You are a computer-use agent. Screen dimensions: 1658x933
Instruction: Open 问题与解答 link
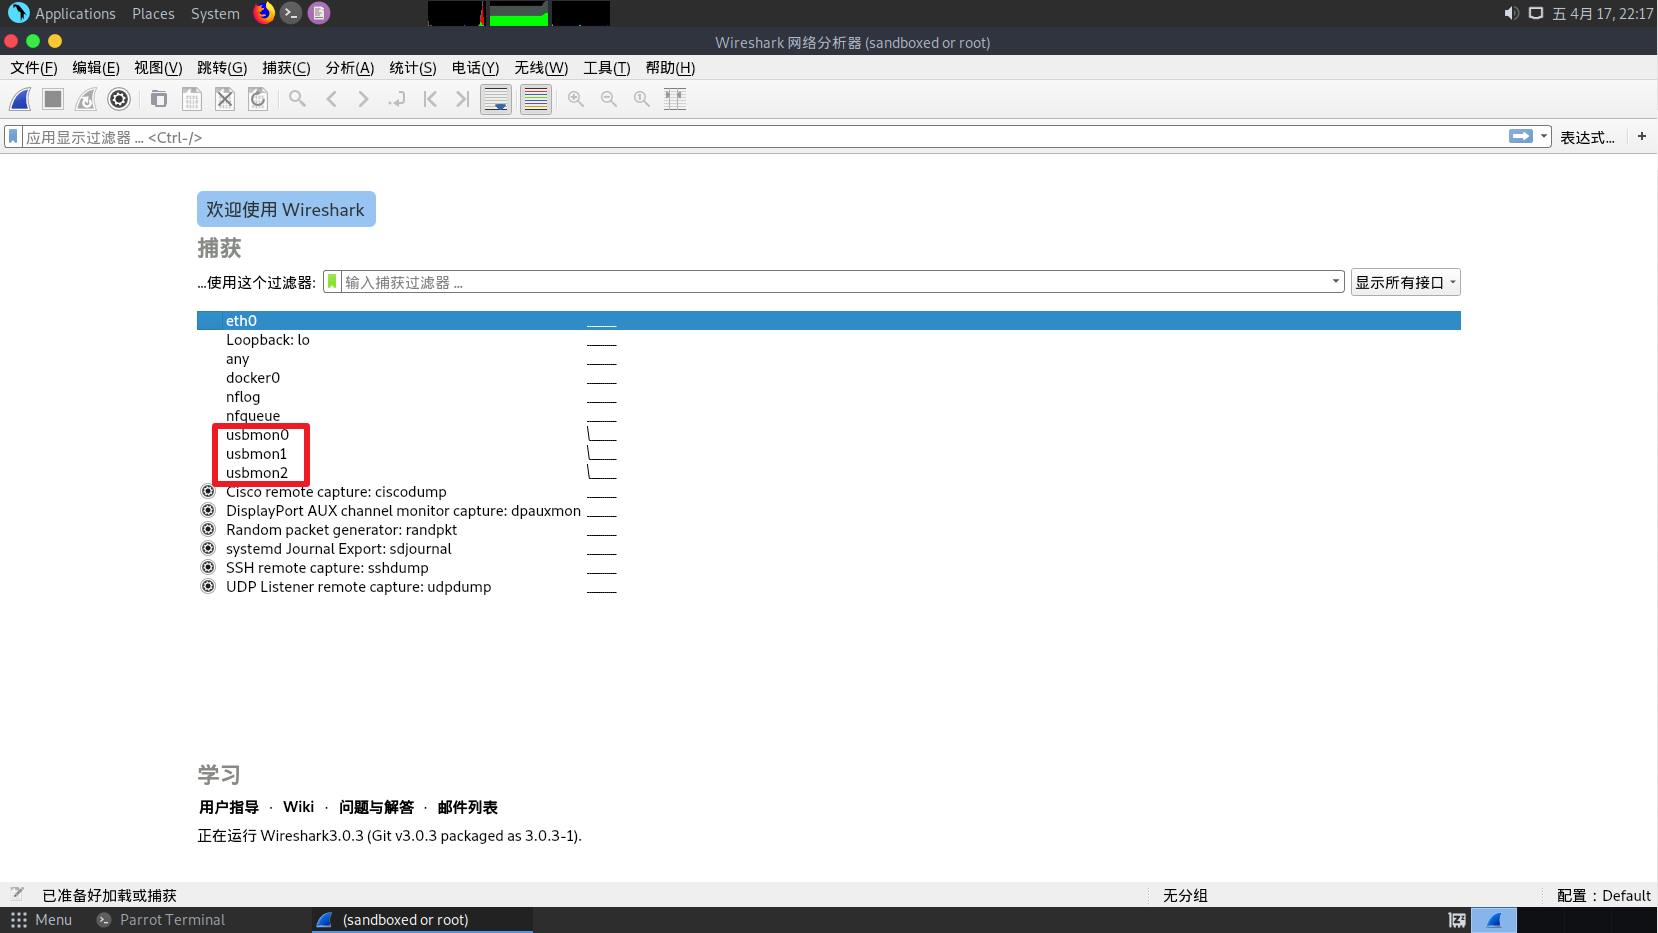(376, 807)
